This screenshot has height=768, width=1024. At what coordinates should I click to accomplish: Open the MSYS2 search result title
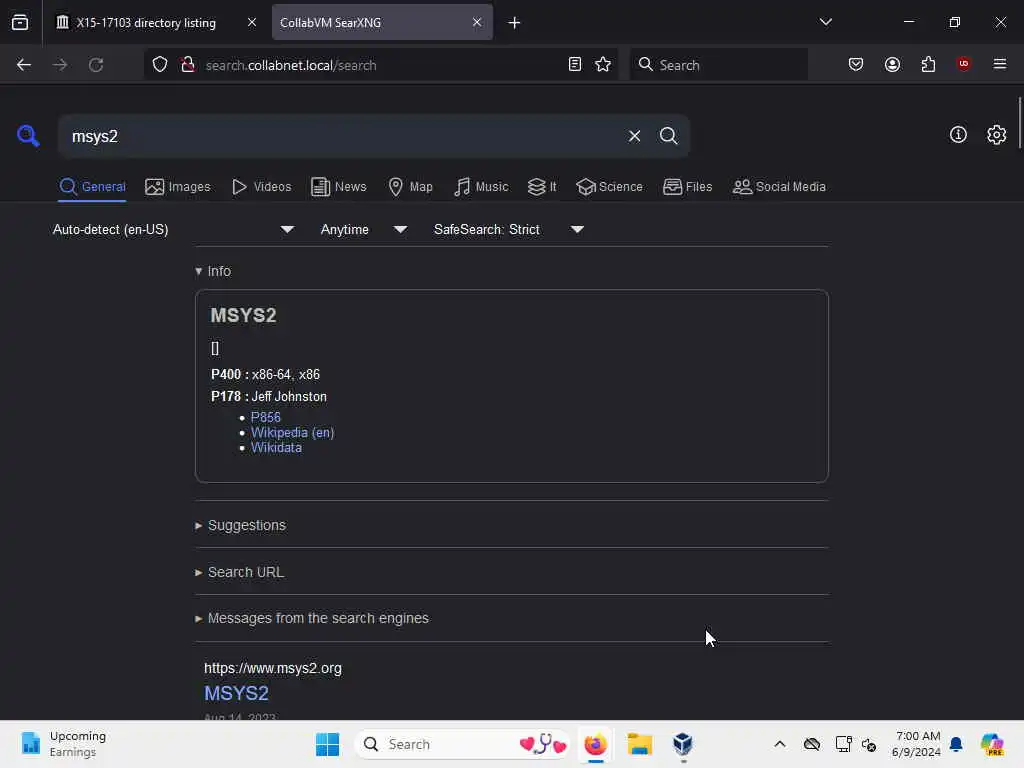[236, 693]
